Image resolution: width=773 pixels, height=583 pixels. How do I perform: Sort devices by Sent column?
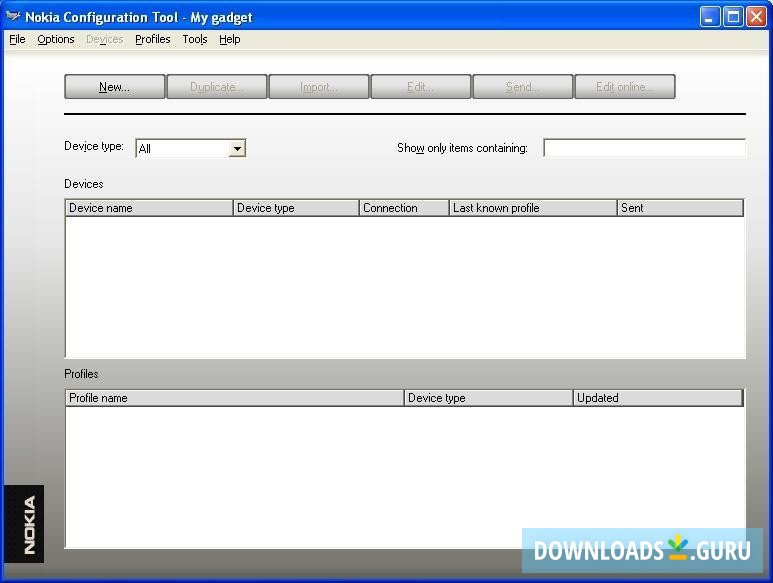click(680, 208)
